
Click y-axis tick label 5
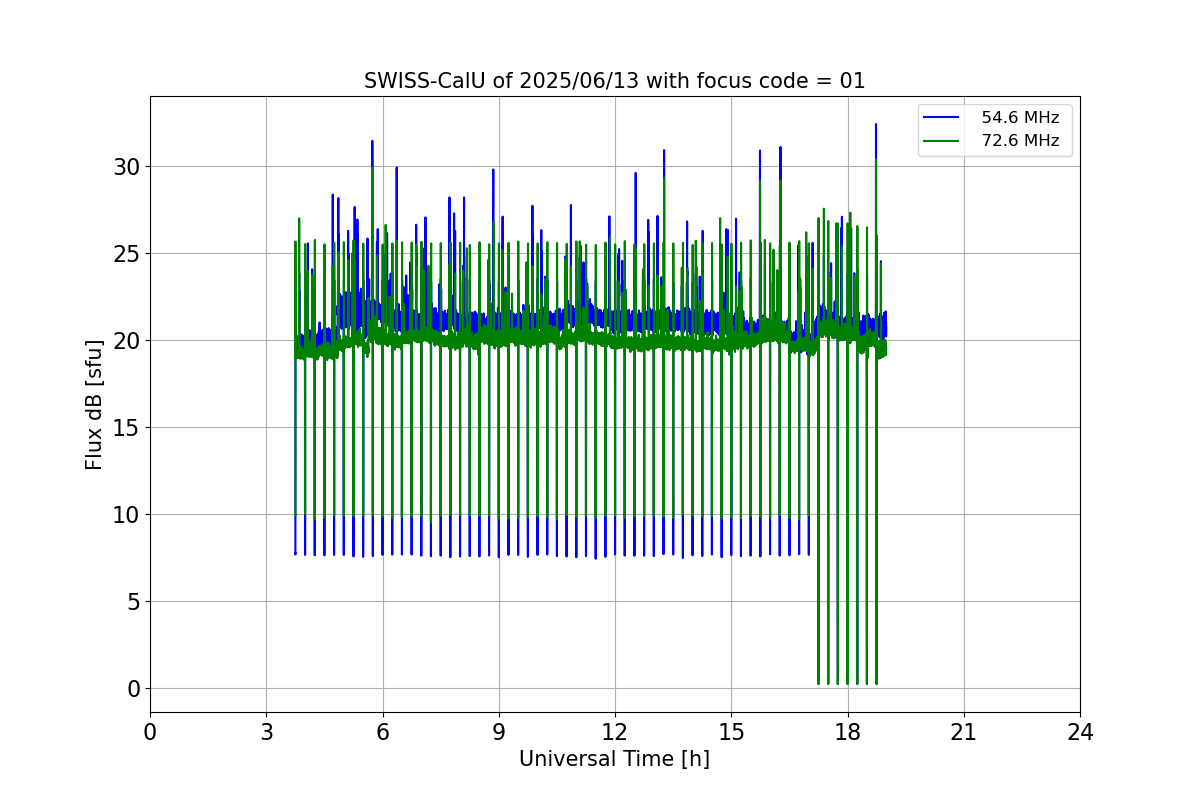click(133, 602)
